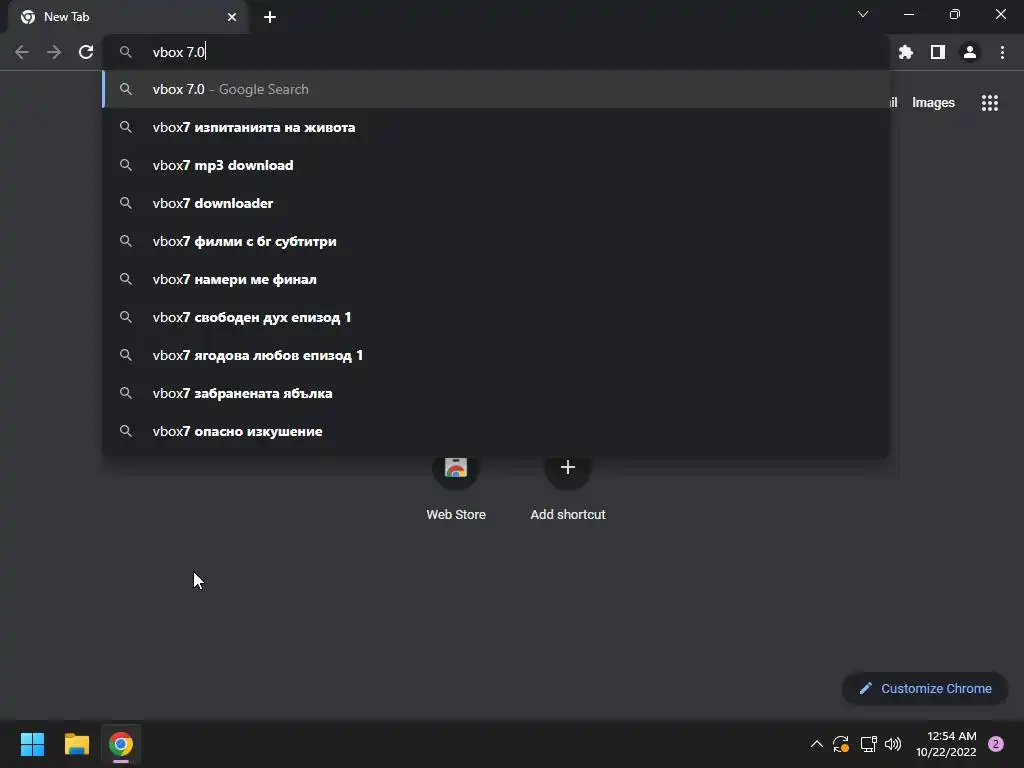This screenshot has width=1024, height=768.
Task: Open the Chrome three-dot menu
Action: coord(1002,52)
